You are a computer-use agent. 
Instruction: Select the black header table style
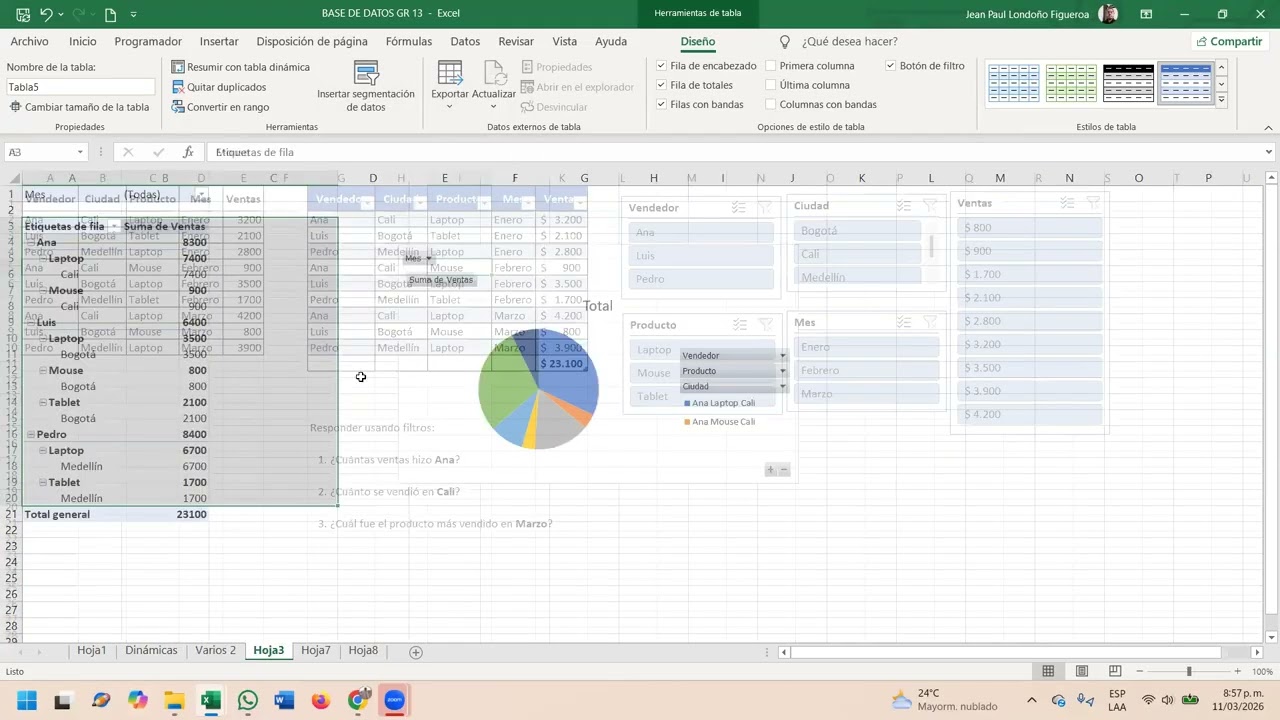click(x=1128, y=84)
